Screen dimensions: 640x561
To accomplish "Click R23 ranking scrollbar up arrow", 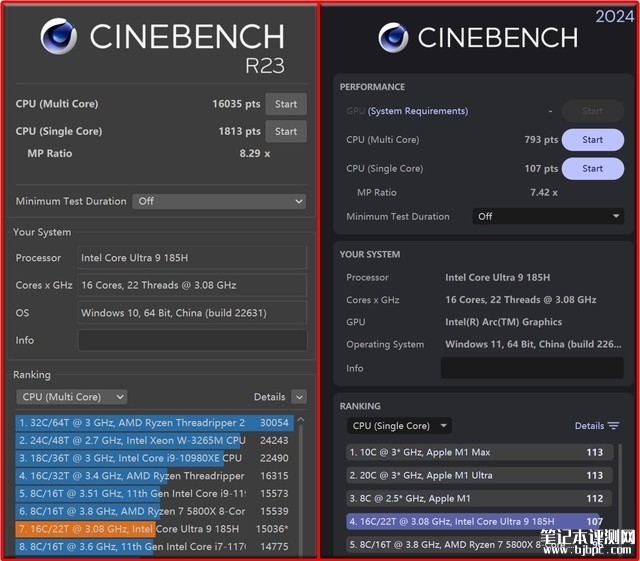I will pos(301,420).
